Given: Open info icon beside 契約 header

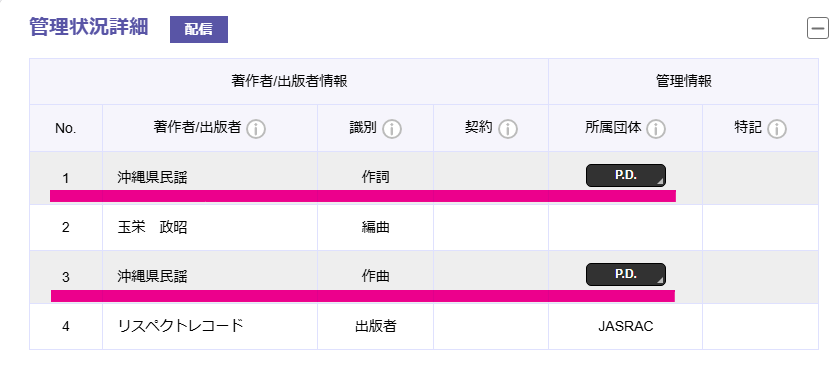Looking at the screenshot, I should pyautogui.click(x=508, y=129).
